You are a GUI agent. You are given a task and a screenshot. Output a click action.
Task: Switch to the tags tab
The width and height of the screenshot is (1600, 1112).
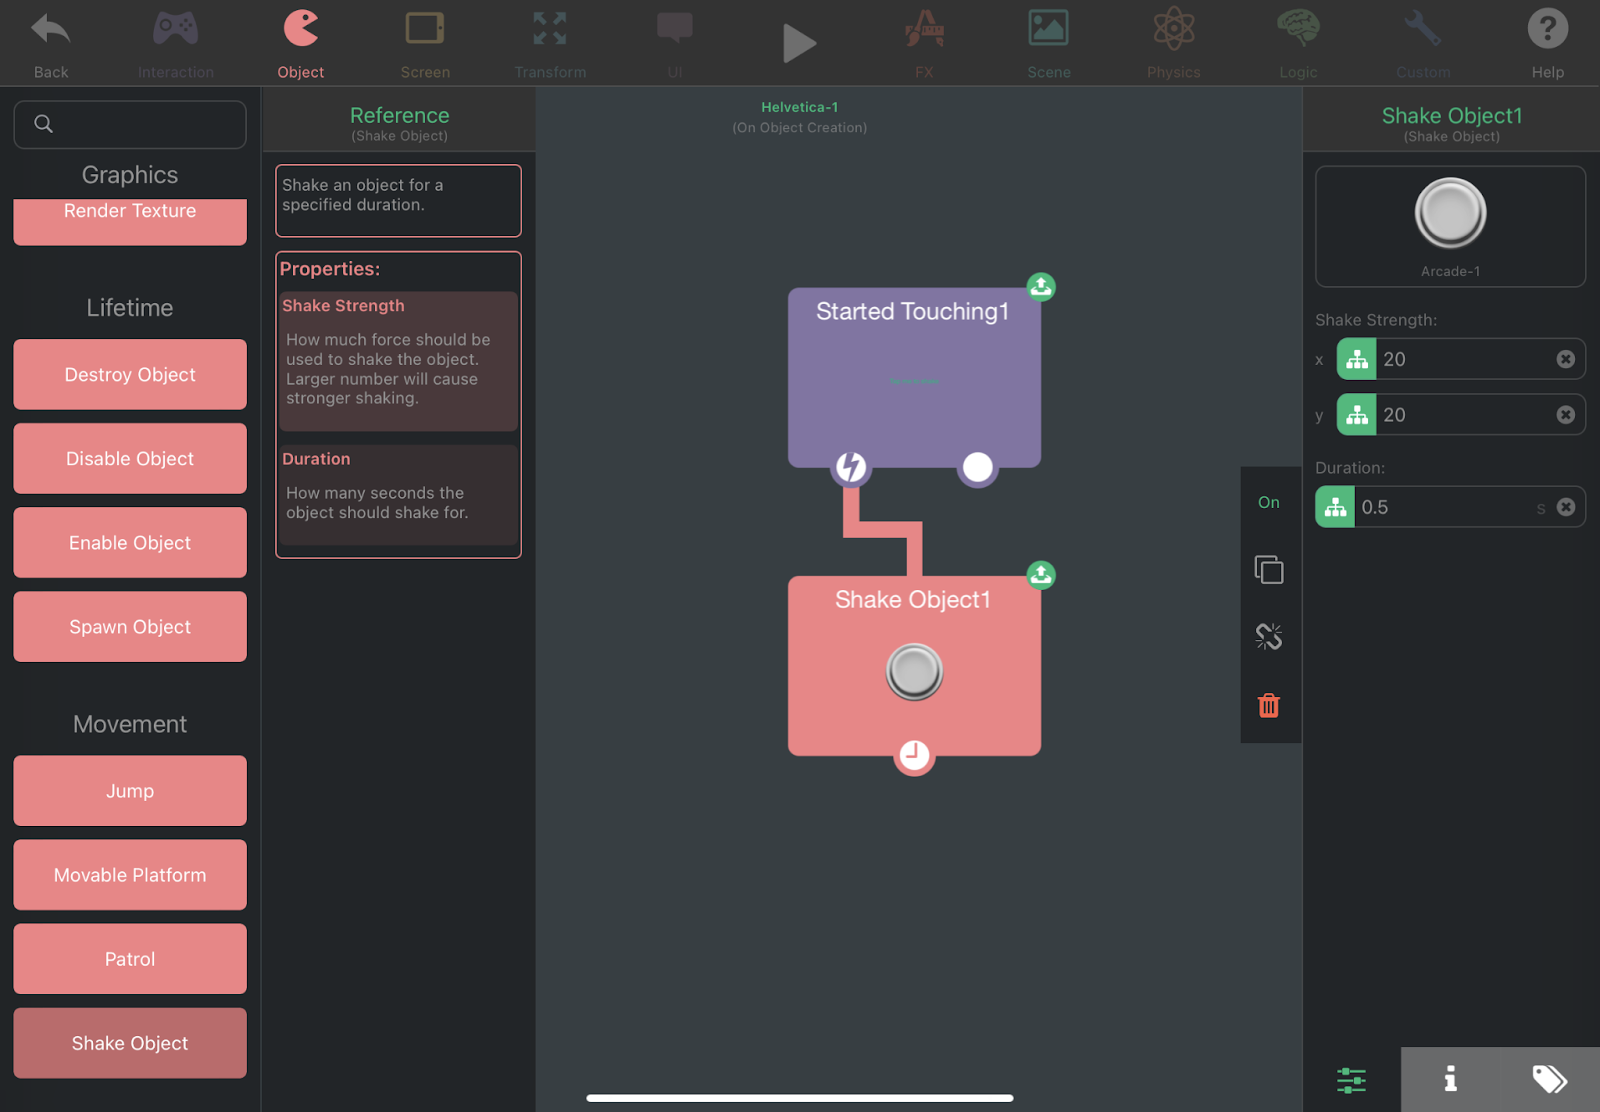click(1549, 1079)
